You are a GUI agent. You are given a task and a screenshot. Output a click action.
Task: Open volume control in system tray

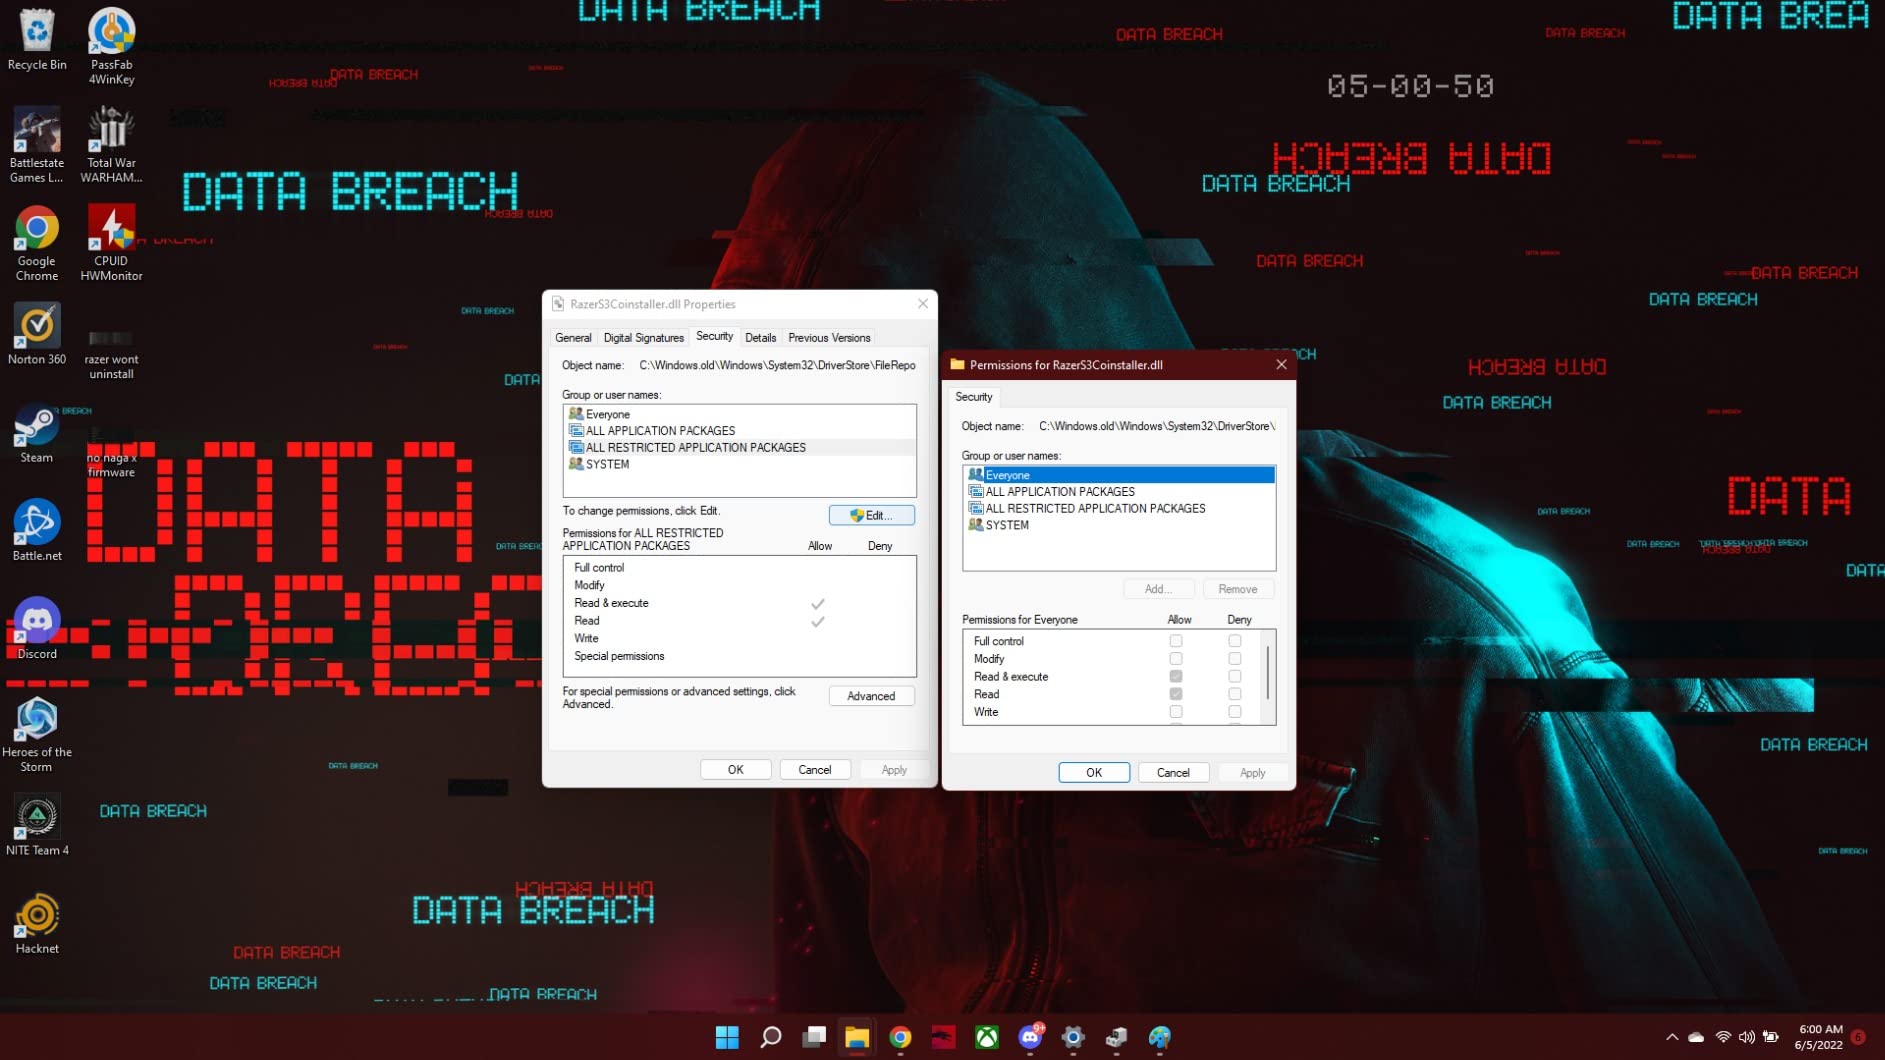tap(1746, 1037)
